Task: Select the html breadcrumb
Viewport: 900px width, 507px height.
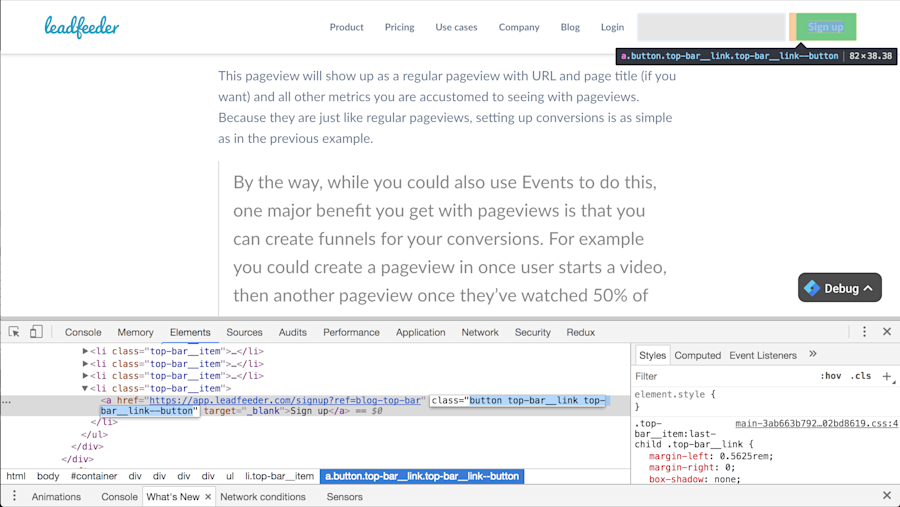Action: click(16, 476)
